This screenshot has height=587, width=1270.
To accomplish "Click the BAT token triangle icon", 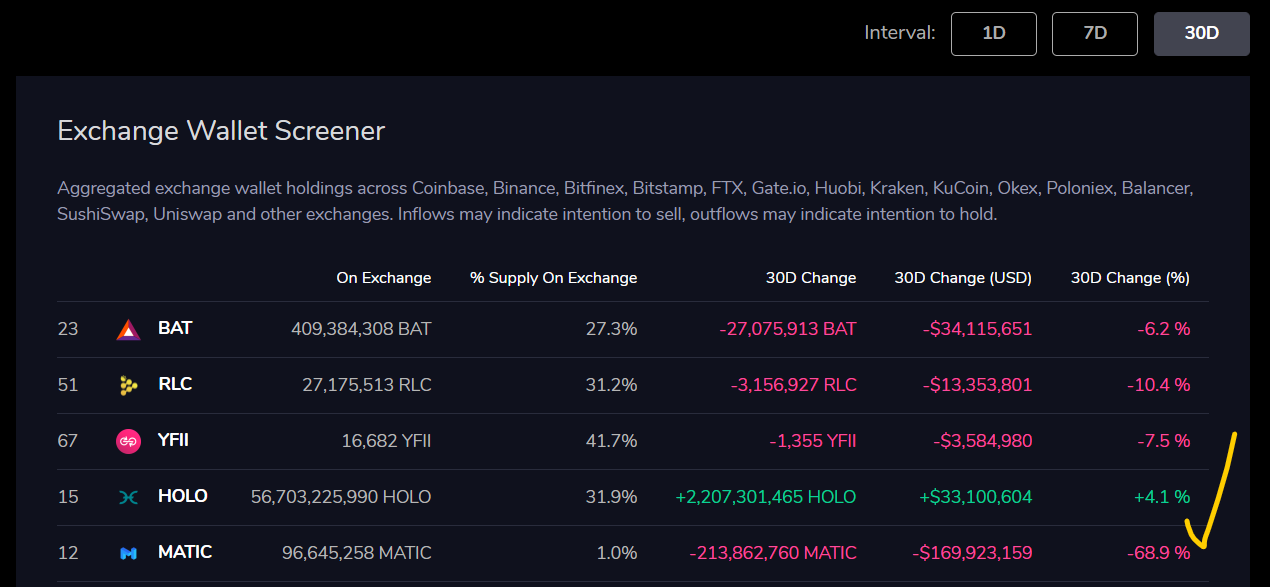I will 128,329.
